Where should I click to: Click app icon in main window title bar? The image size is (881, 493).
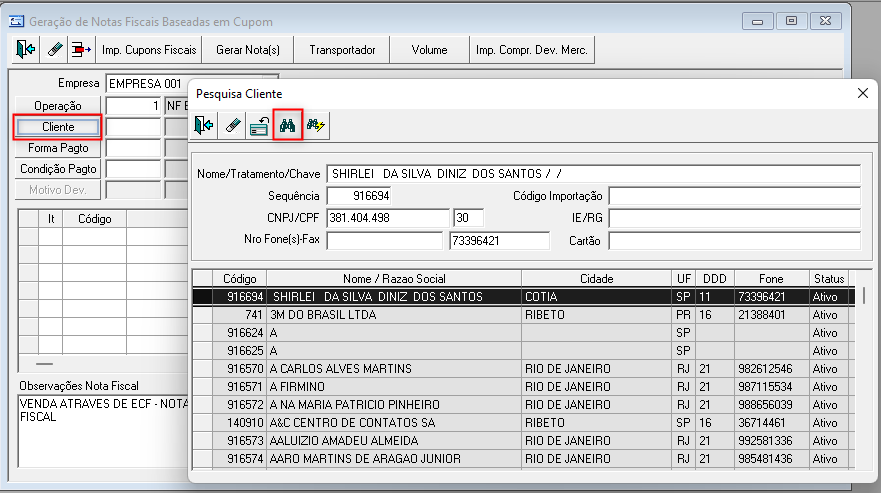point(16,21)
